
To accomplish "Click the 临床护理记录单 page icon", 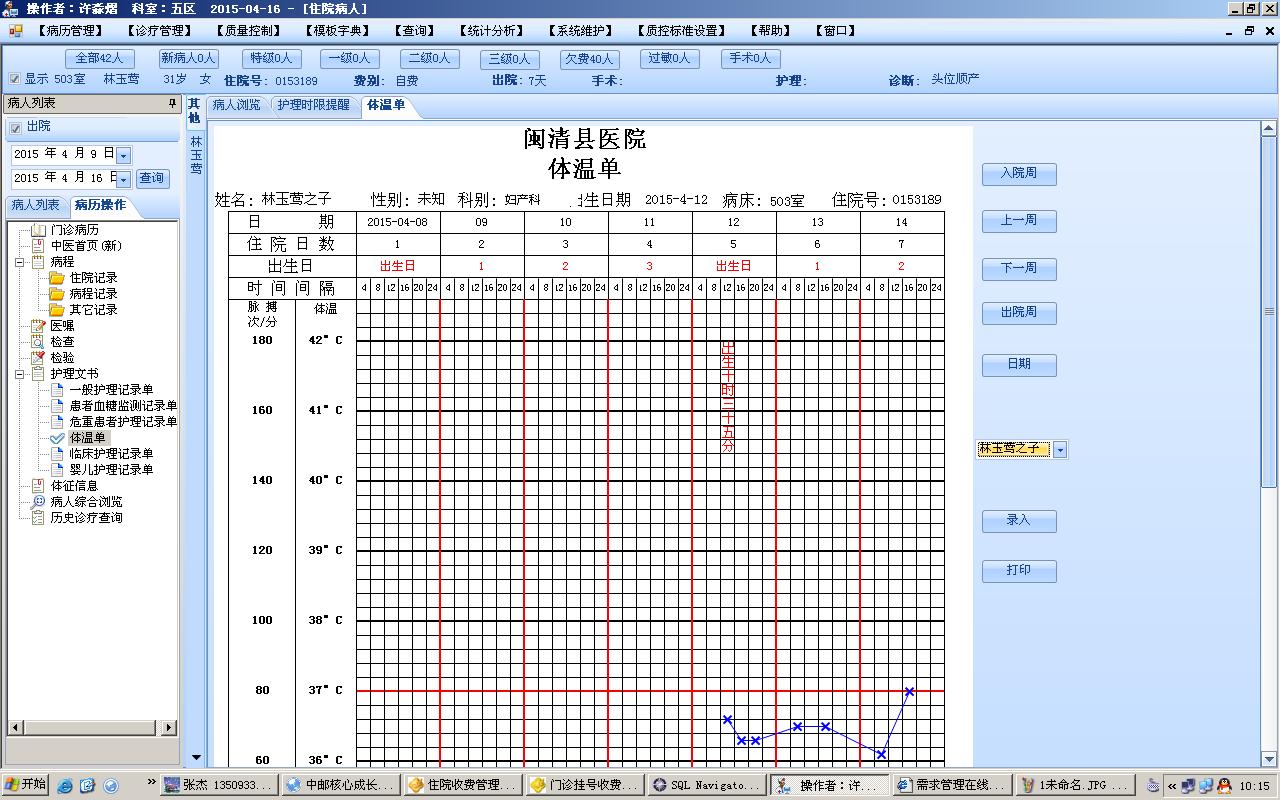I will 57,454.
